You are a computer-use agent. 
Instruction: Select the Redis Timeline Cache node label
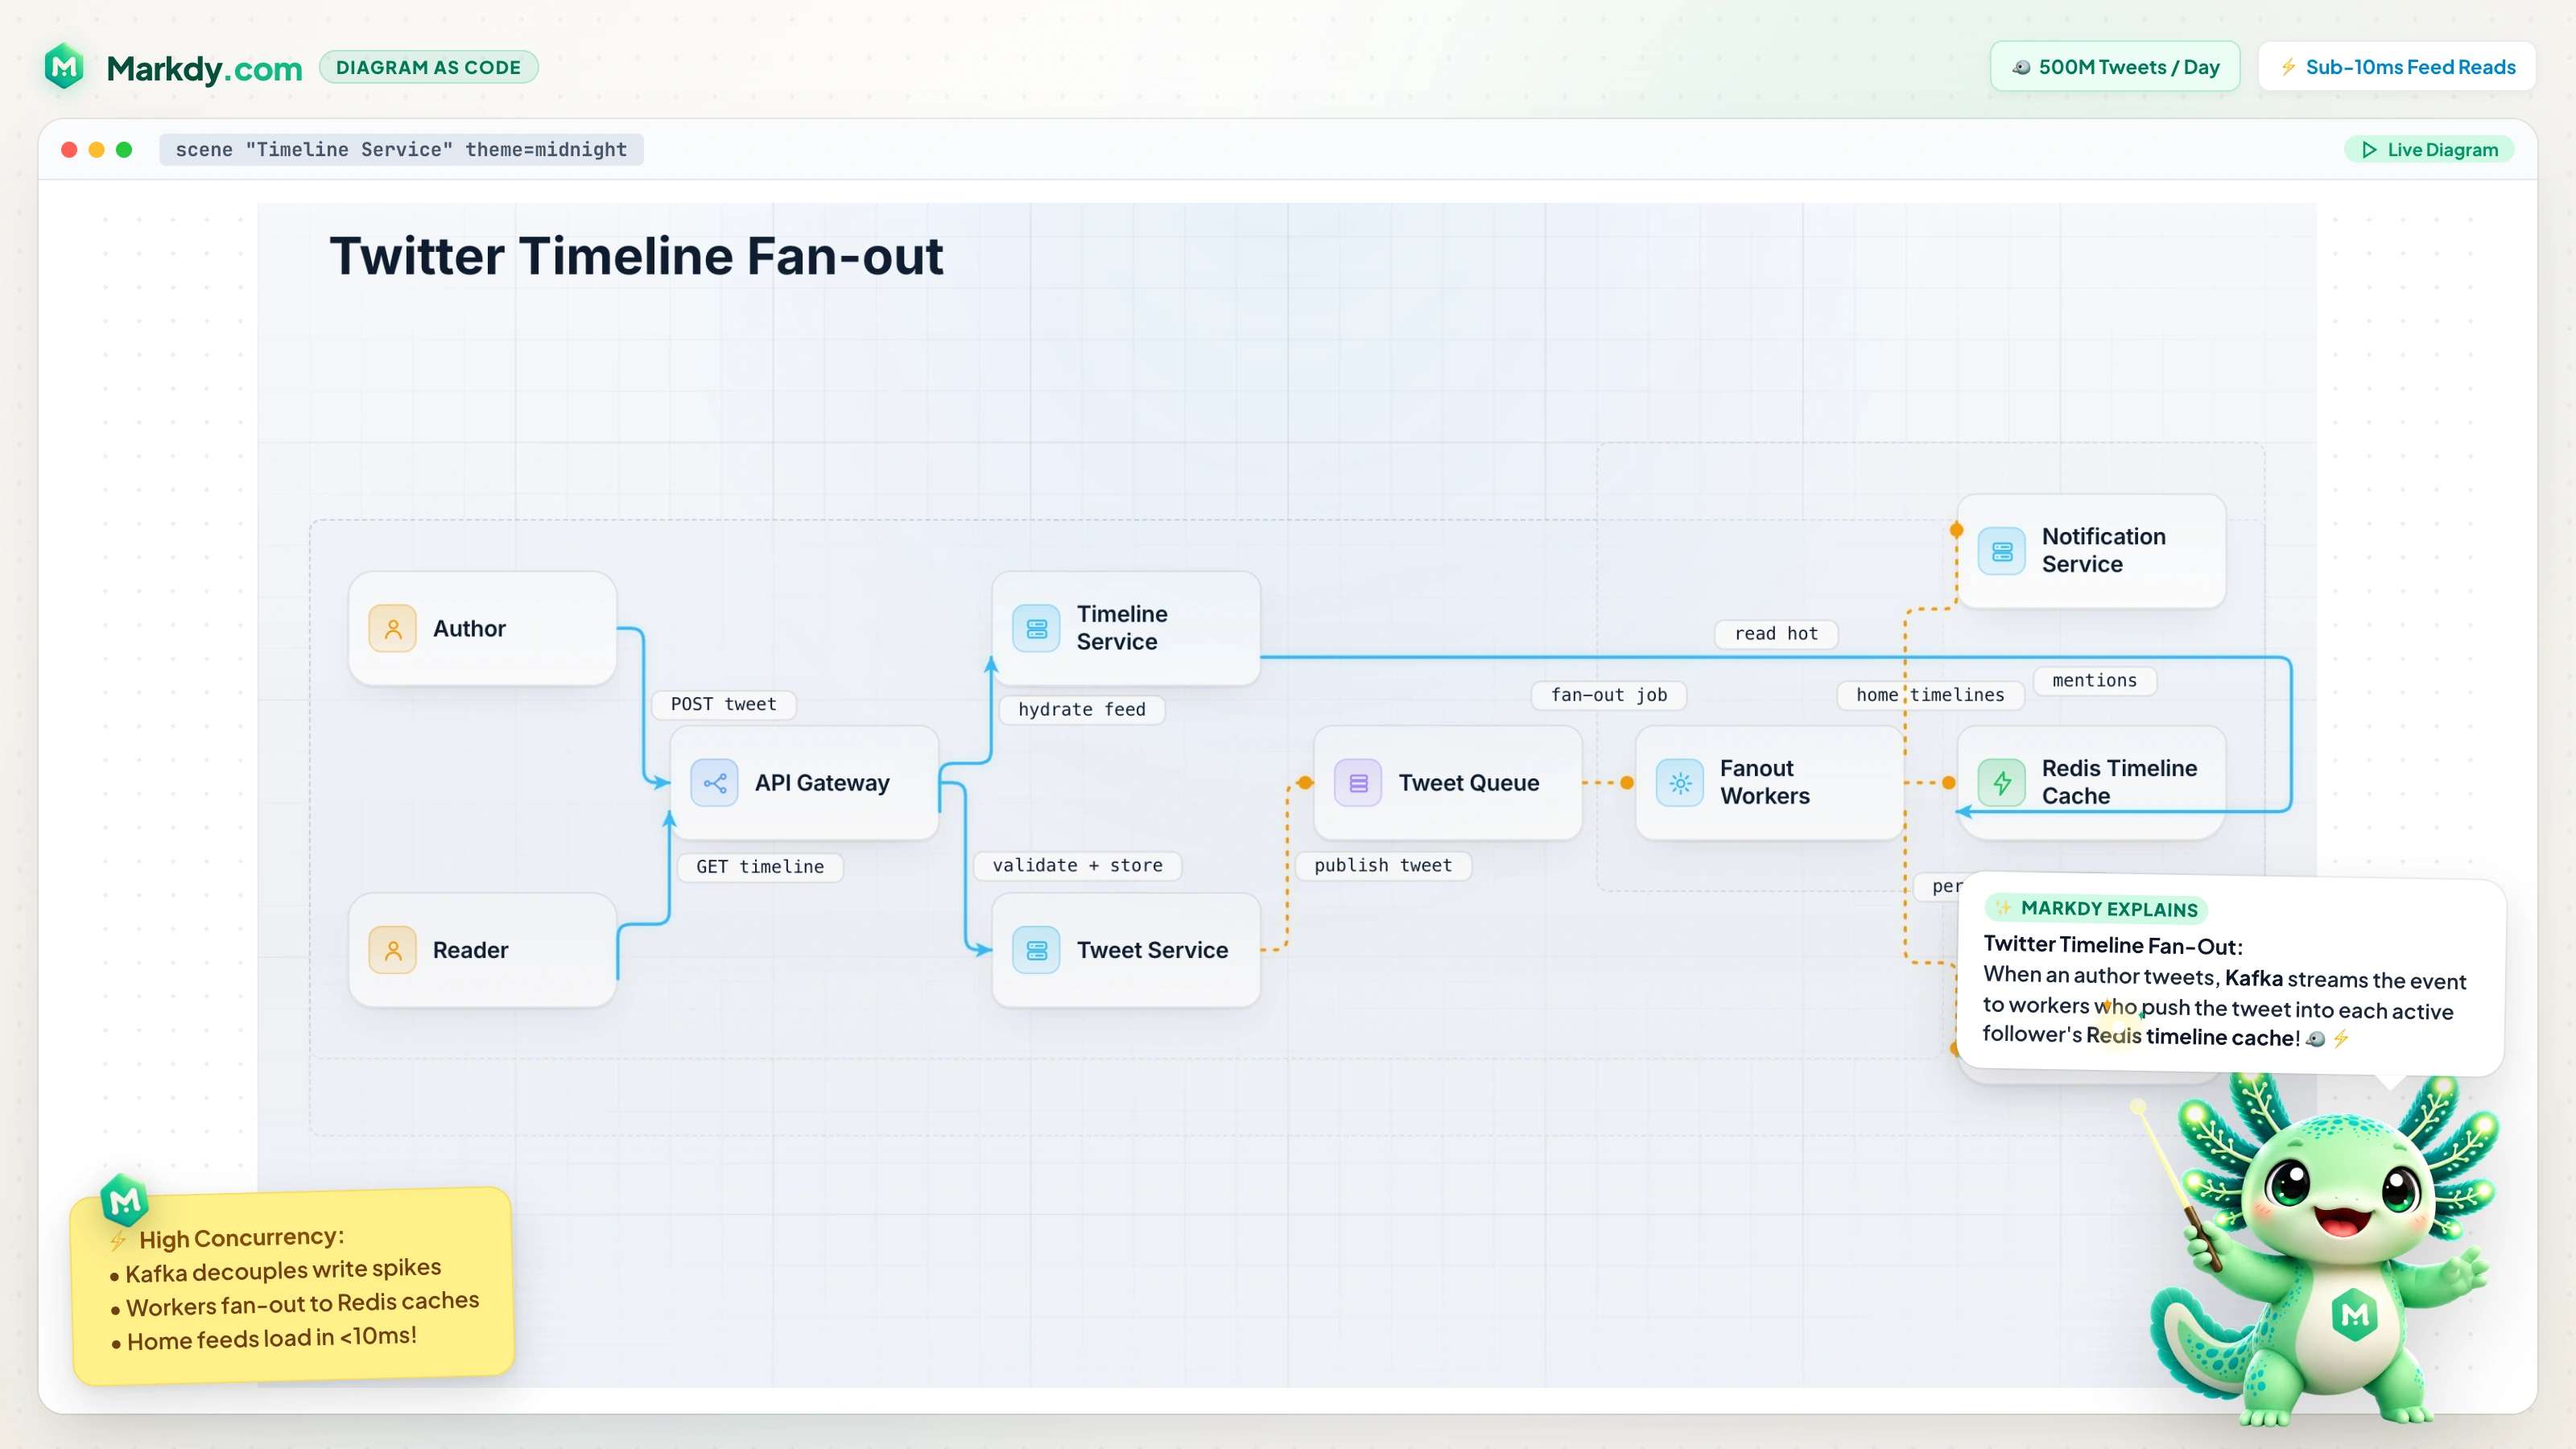pyautogui.click(x=2119, y=782)
